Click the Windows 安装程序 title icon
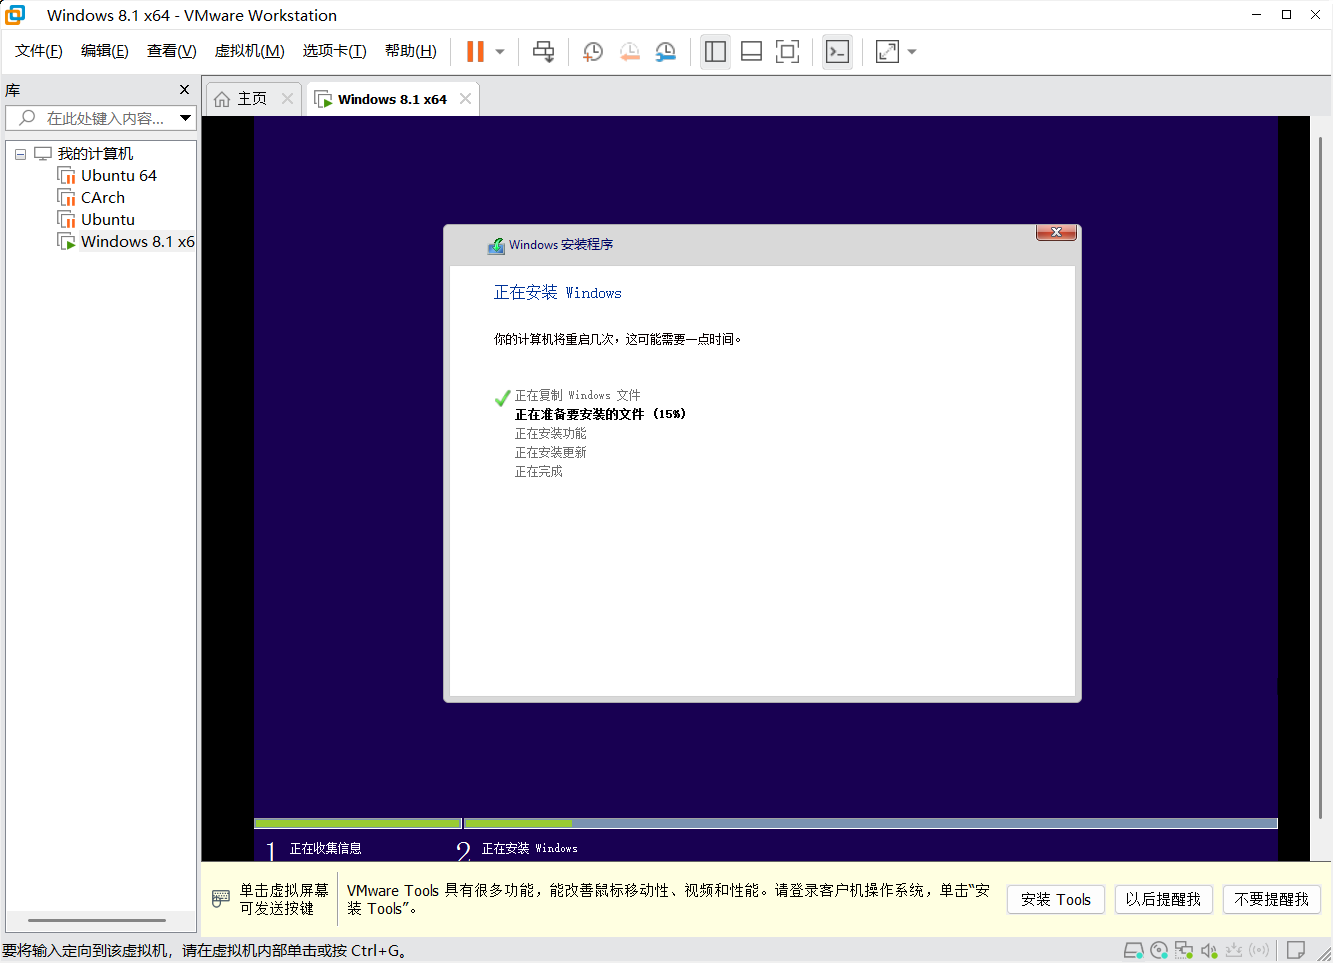Screen dimensions: 1333x963 tap(496, 245)
